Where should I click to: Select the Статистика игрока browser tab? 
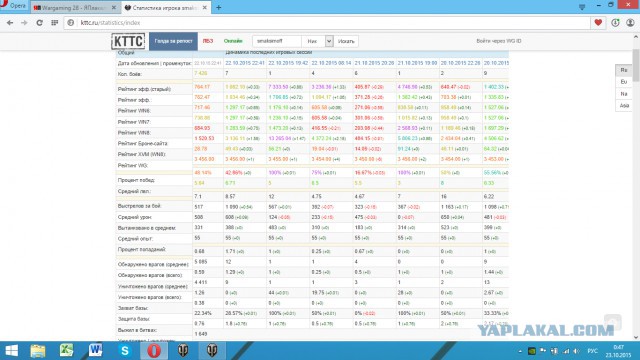(x=165, y=8)
